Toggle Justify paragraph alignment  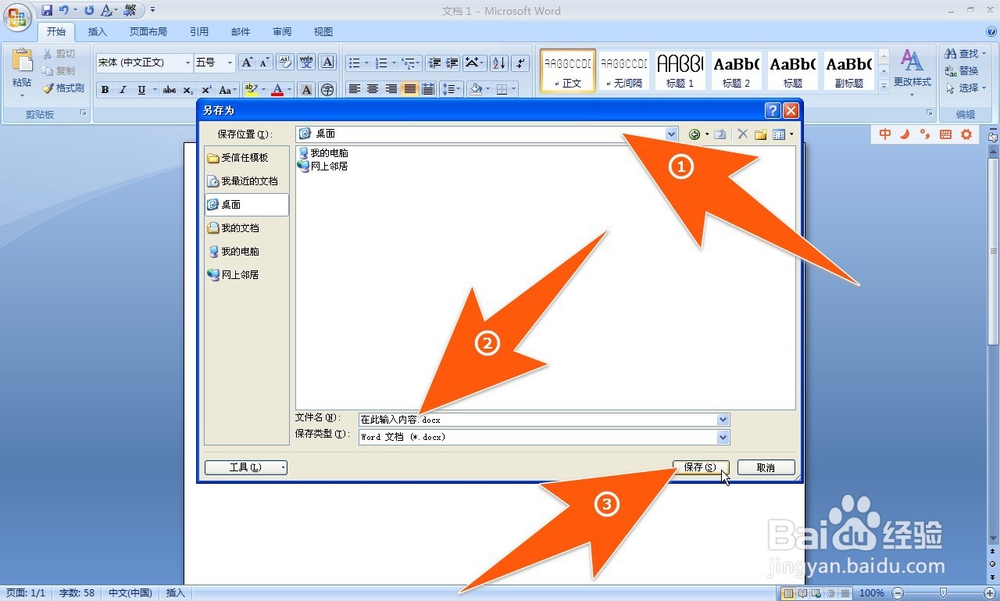click(409, 89)
